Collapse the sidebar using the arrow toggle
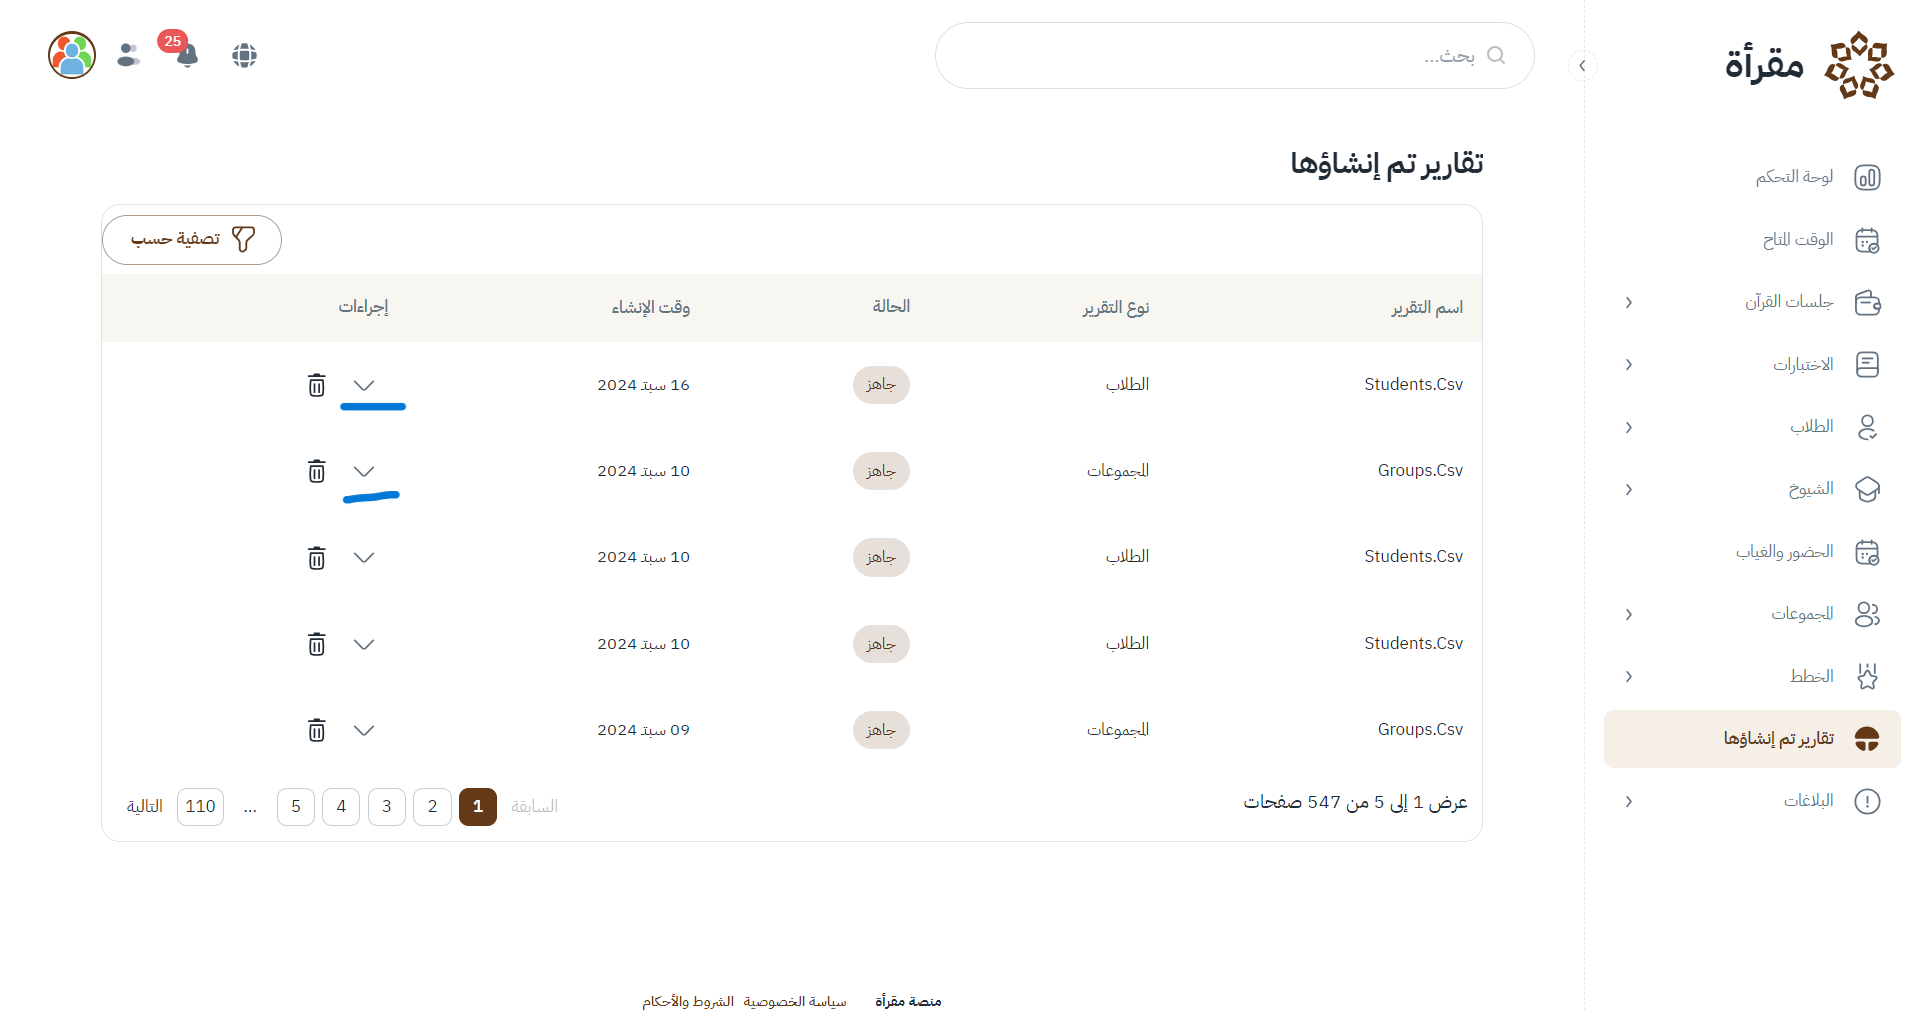The image size is (1920, 1022). pyautogui.click(x=1582, y=66)
